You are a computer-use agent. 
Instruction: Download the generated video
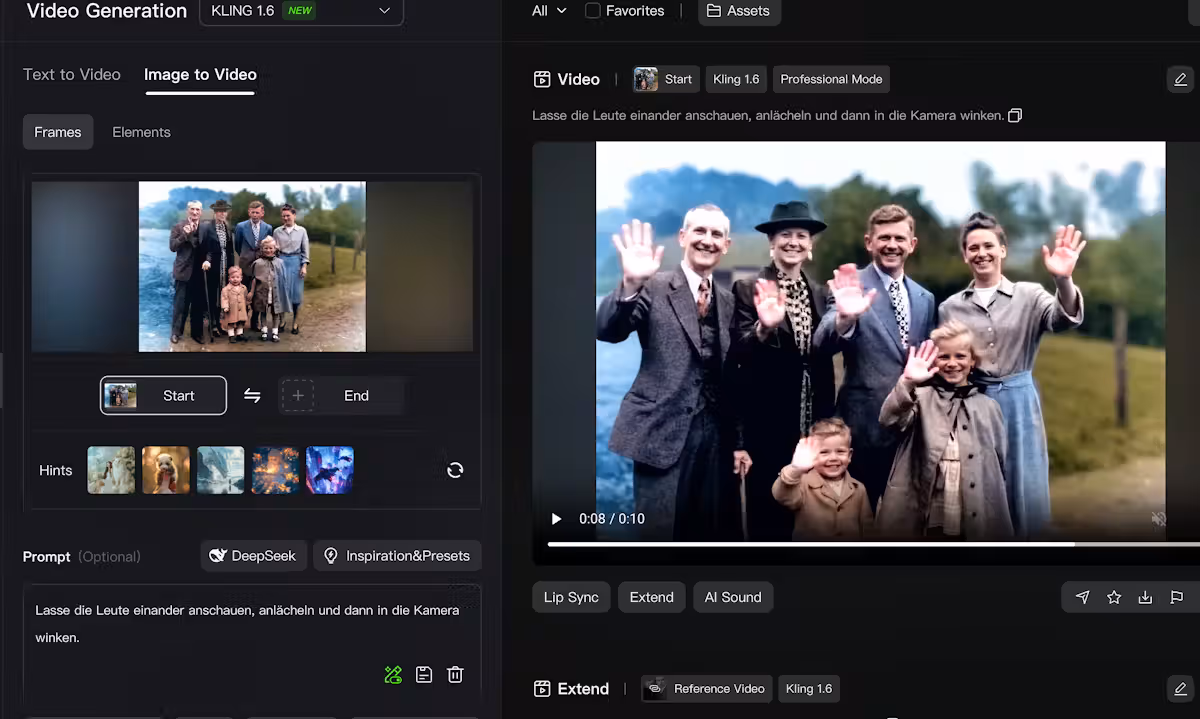click(x=1145, y=597)
